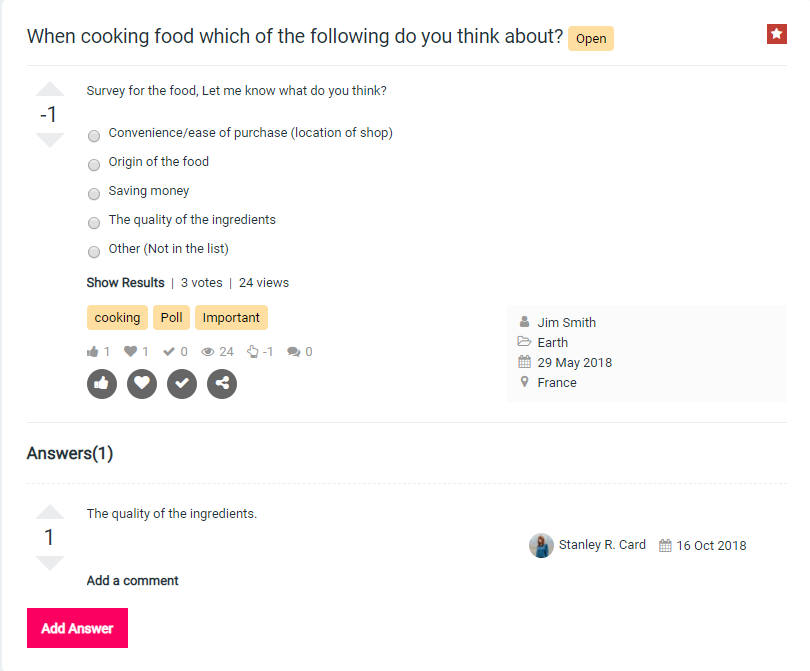Choose the 'Saving money' radio option
The width and height of the screenshot is (810, 671).
click(x=94, y=193)
